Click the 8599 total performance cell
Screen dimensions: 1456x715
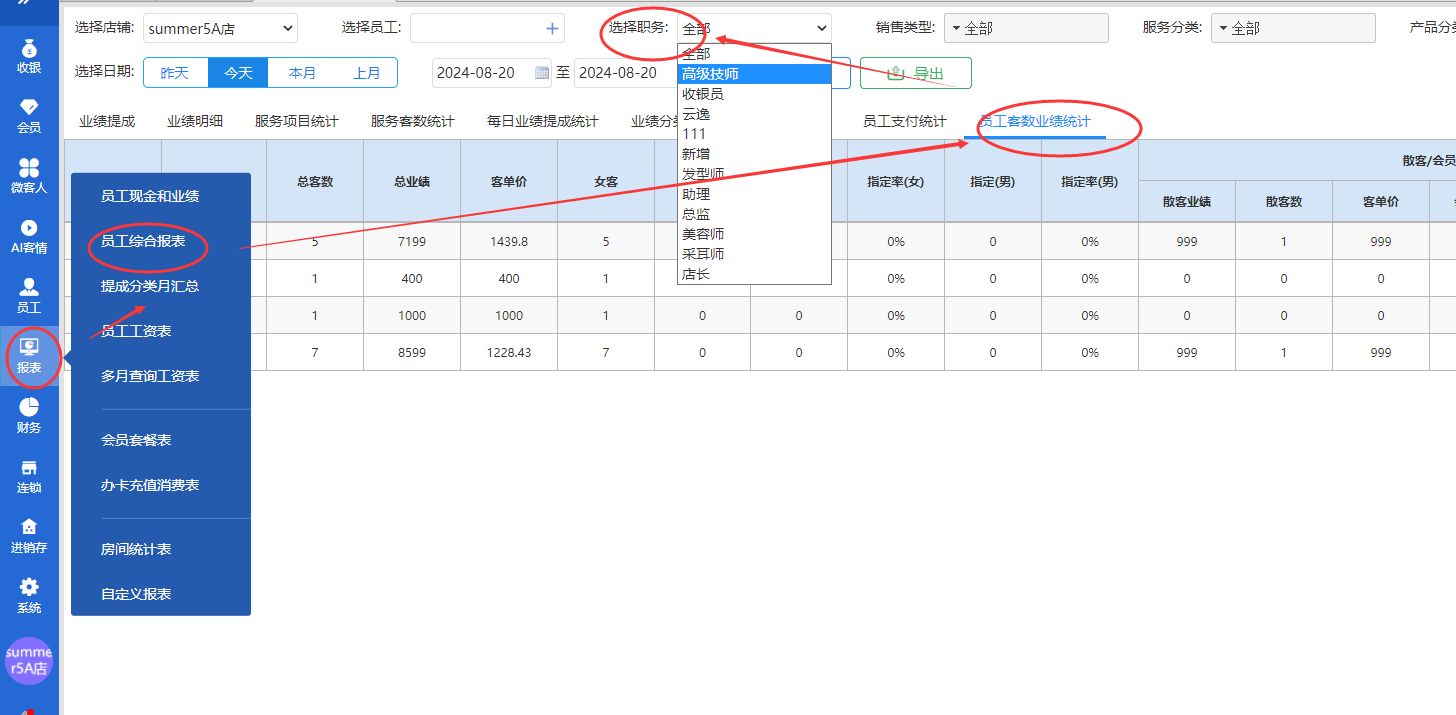pos(412,352)
